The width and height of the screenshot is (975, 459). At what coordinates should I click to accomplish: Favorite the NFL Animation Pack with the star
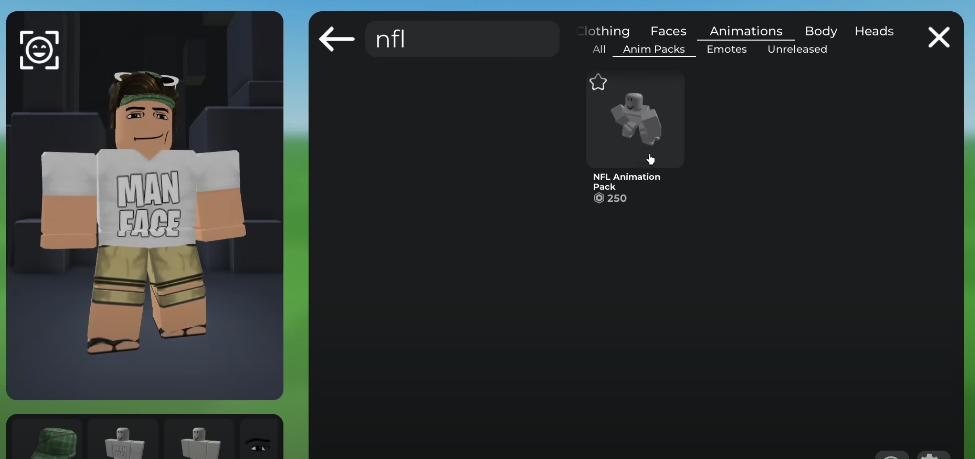coord(598,82)
